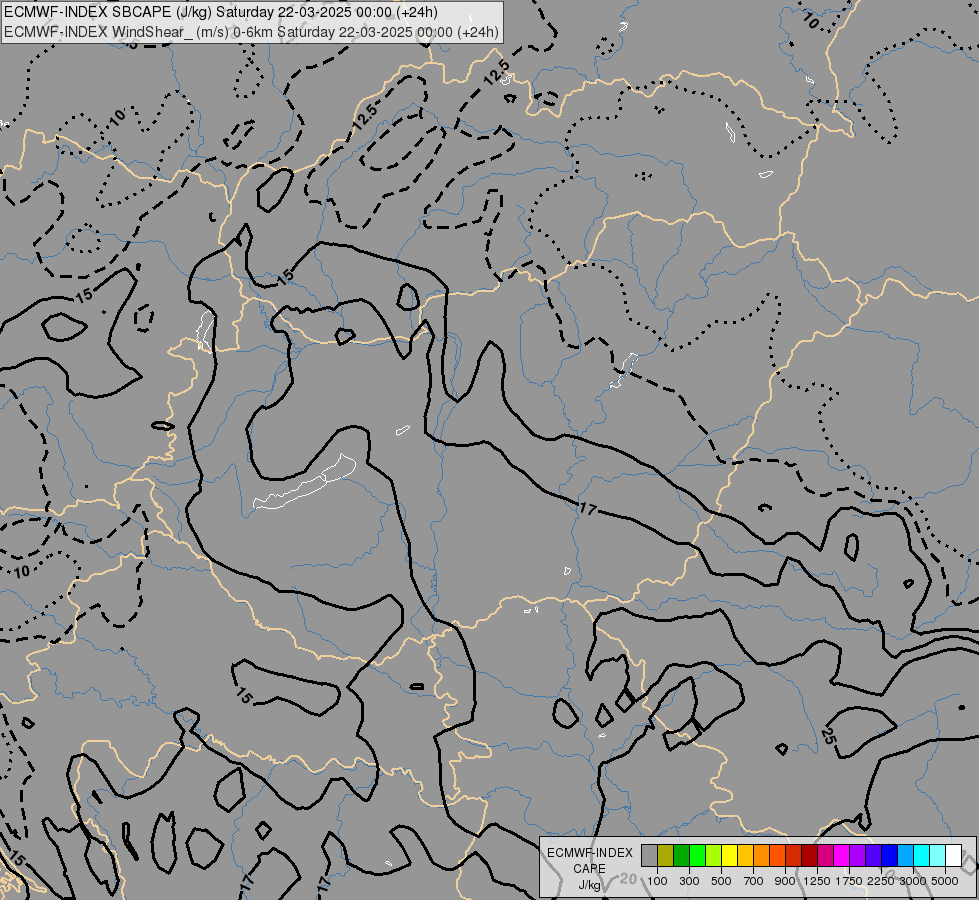
Task: Click the 5000 value on the legend scale
Action: click(945, 881)
